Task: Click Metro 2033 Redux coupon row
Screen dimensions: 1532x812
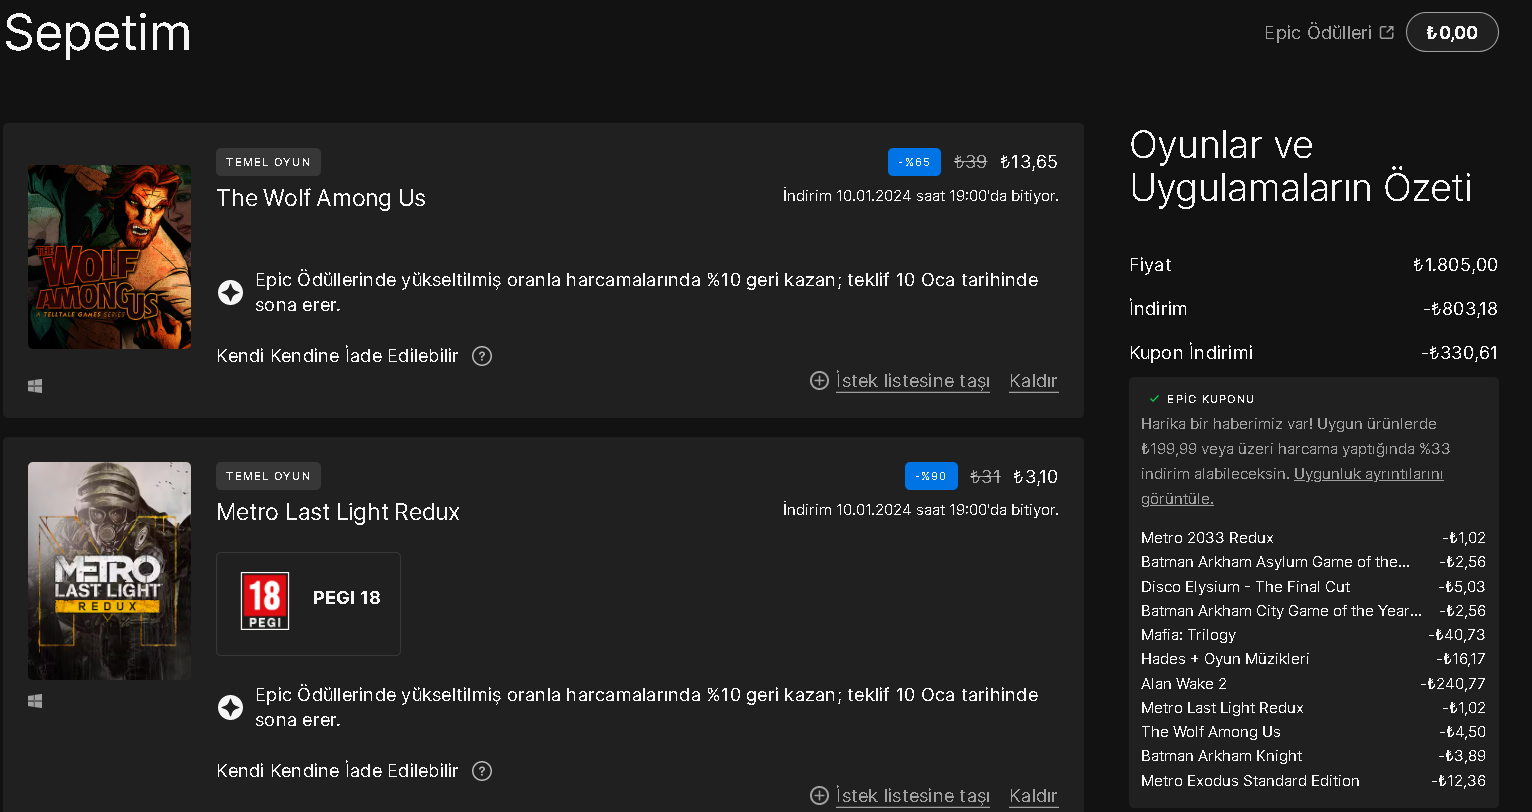Action: coord(1313,538)
